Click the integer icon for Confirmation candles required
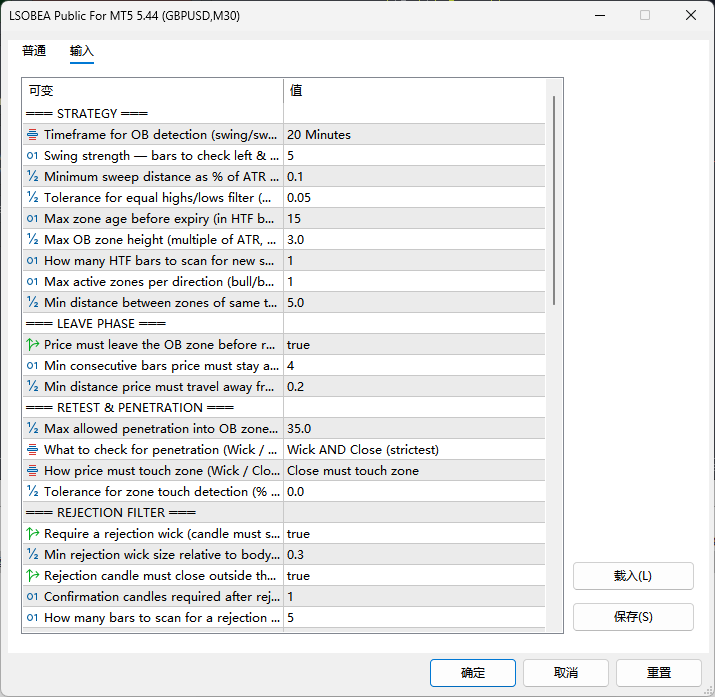715x697 pixels. [x=32, y=597]
